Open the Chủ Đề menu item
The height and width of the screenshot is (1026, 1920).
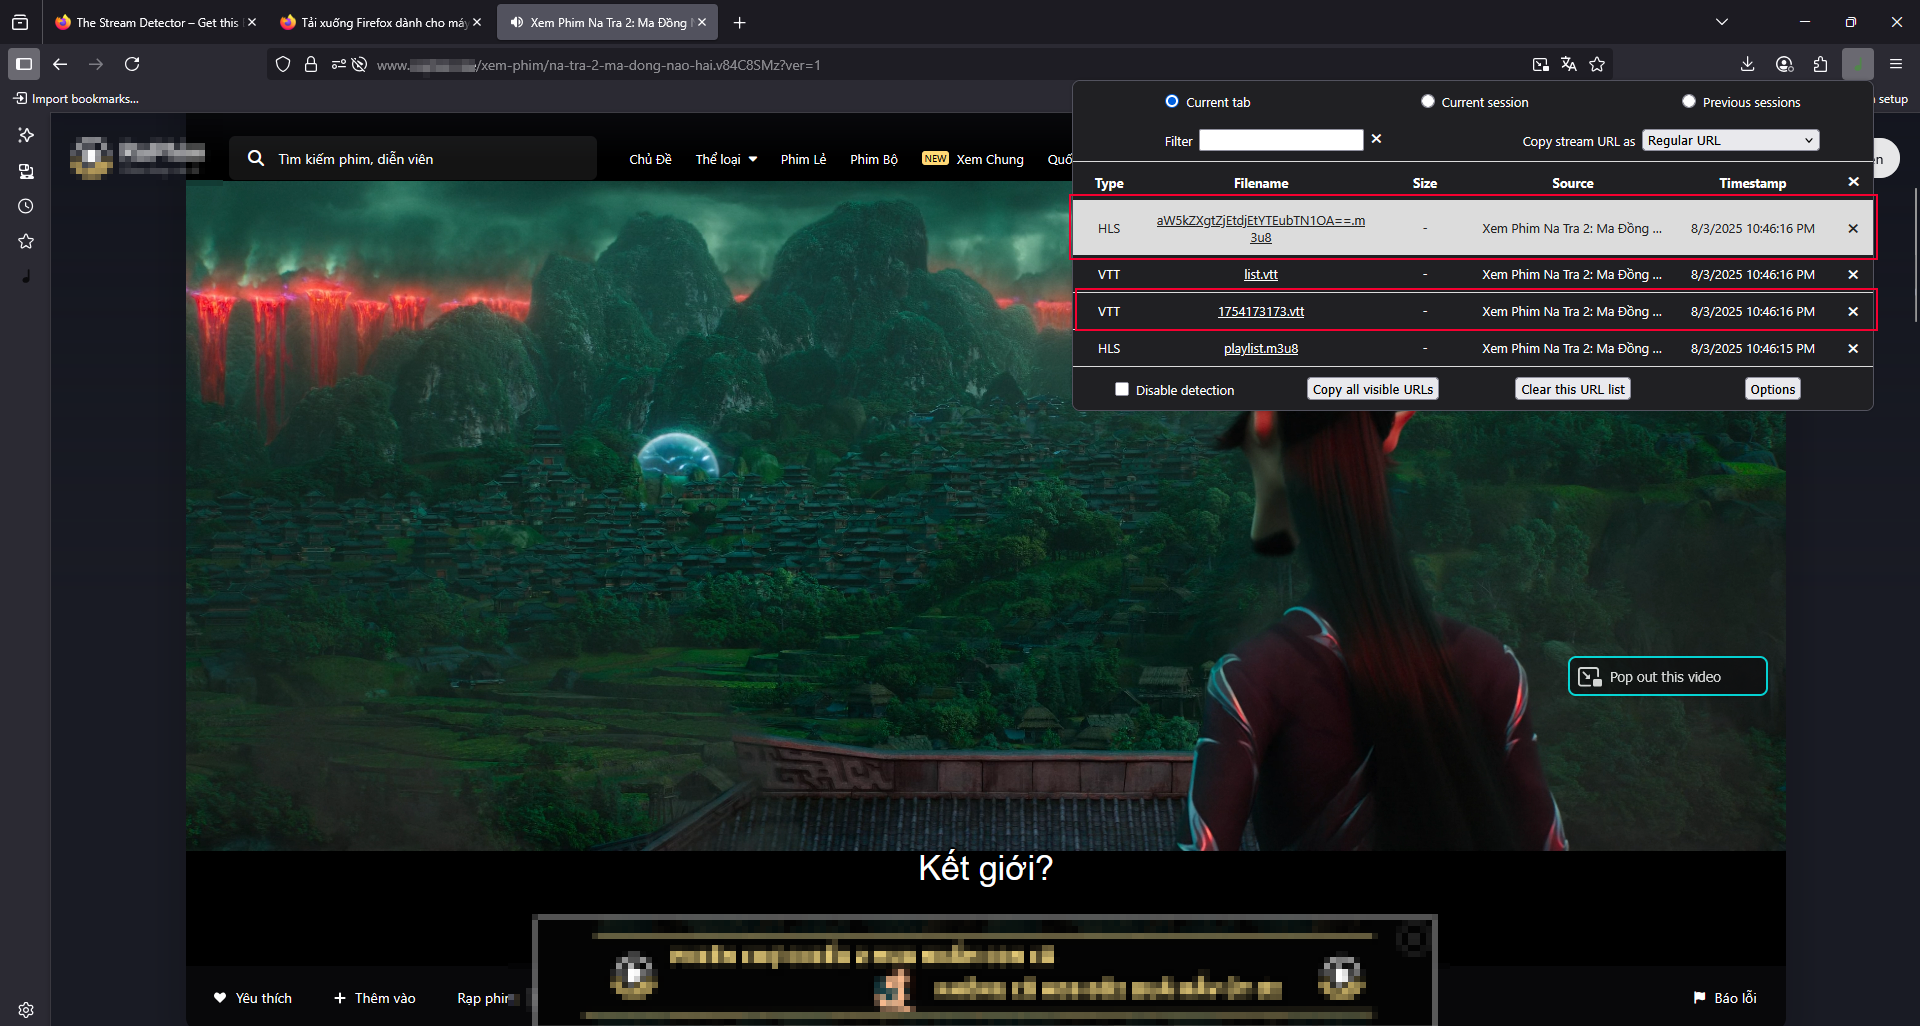point(650,159)
